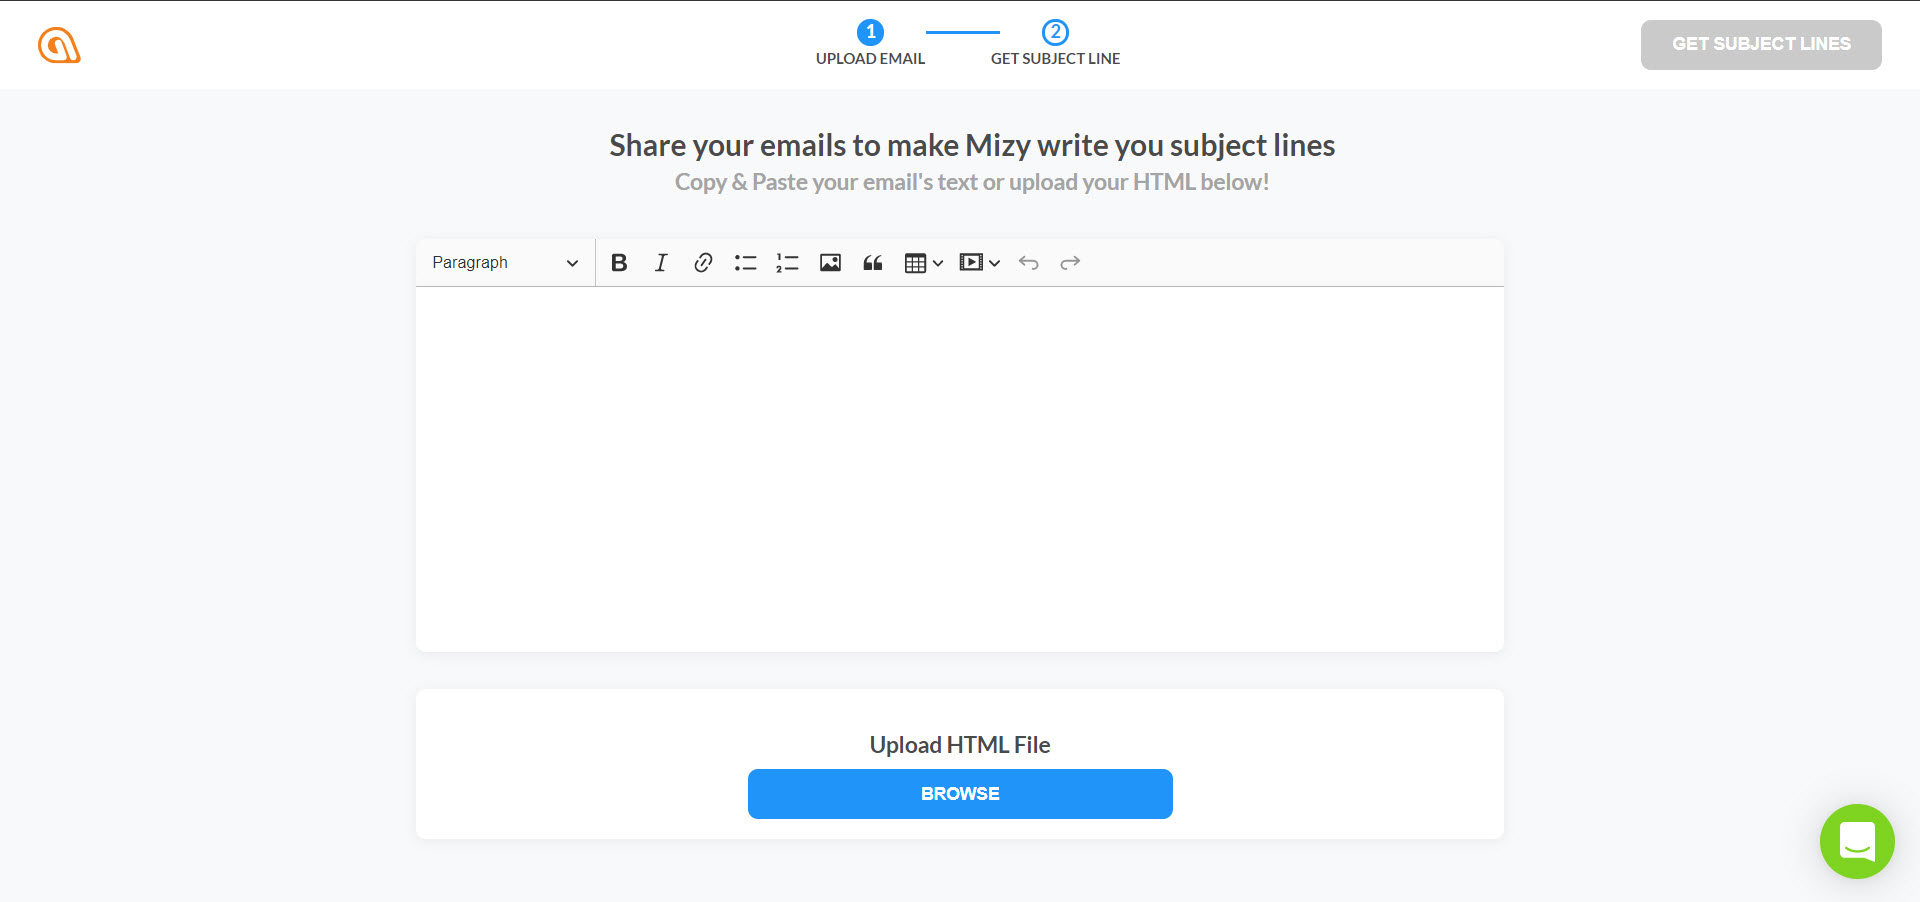This screenshot has width=1920, height=902.
Task: Toggle italic formatting in the editor toolbar
Action: click(x=661, y=262)
